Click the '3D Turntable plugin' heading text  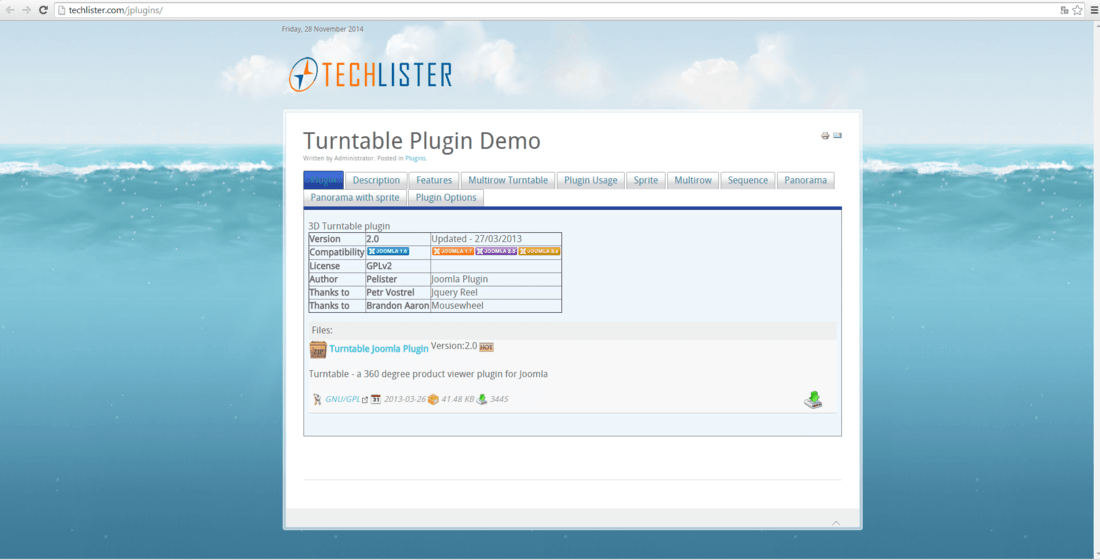(x=349, y=226)
